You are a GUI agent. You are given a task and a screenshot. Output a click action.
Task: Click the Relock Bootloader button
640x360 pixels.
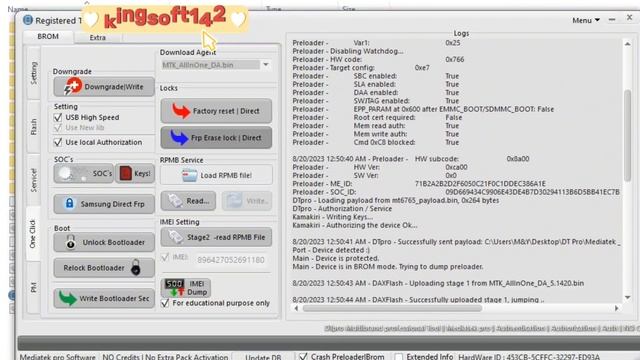[x=104, y=268]
